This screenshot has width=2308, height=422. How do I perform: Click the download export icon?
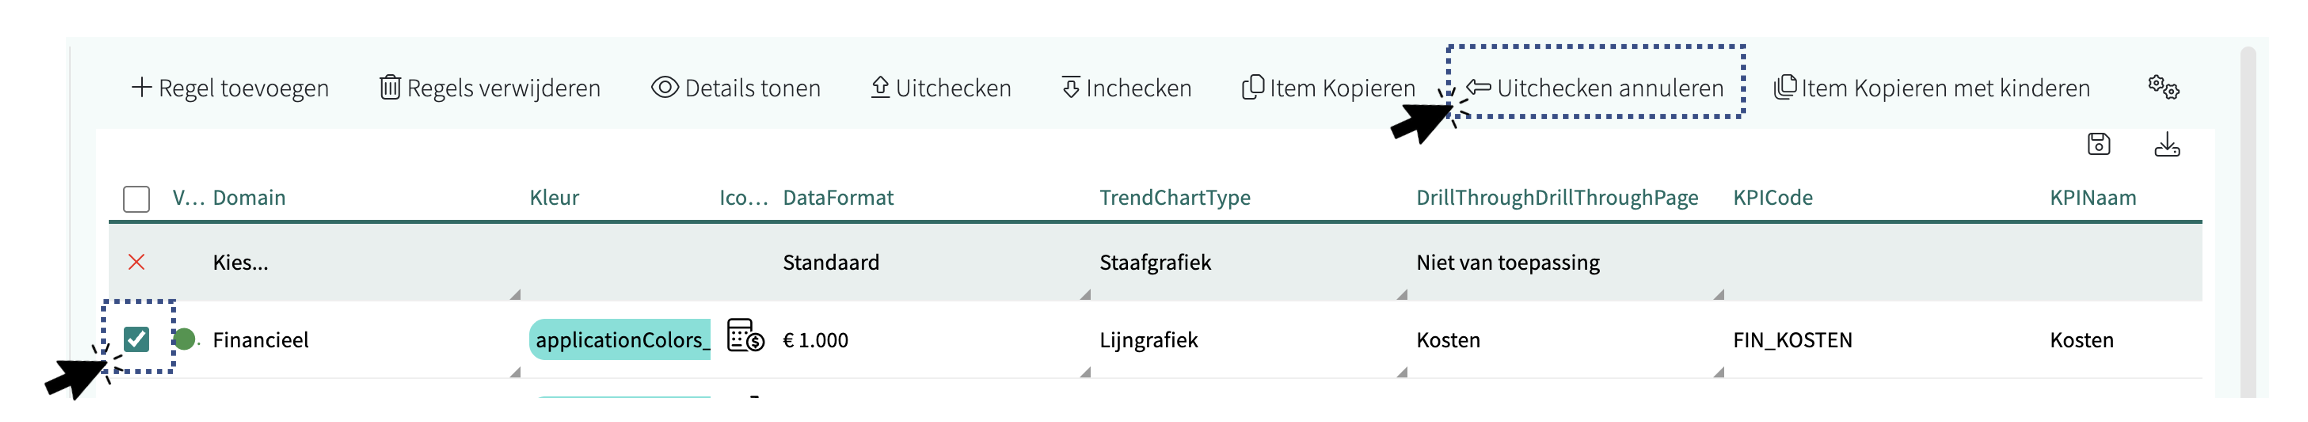coord(2166,145)
